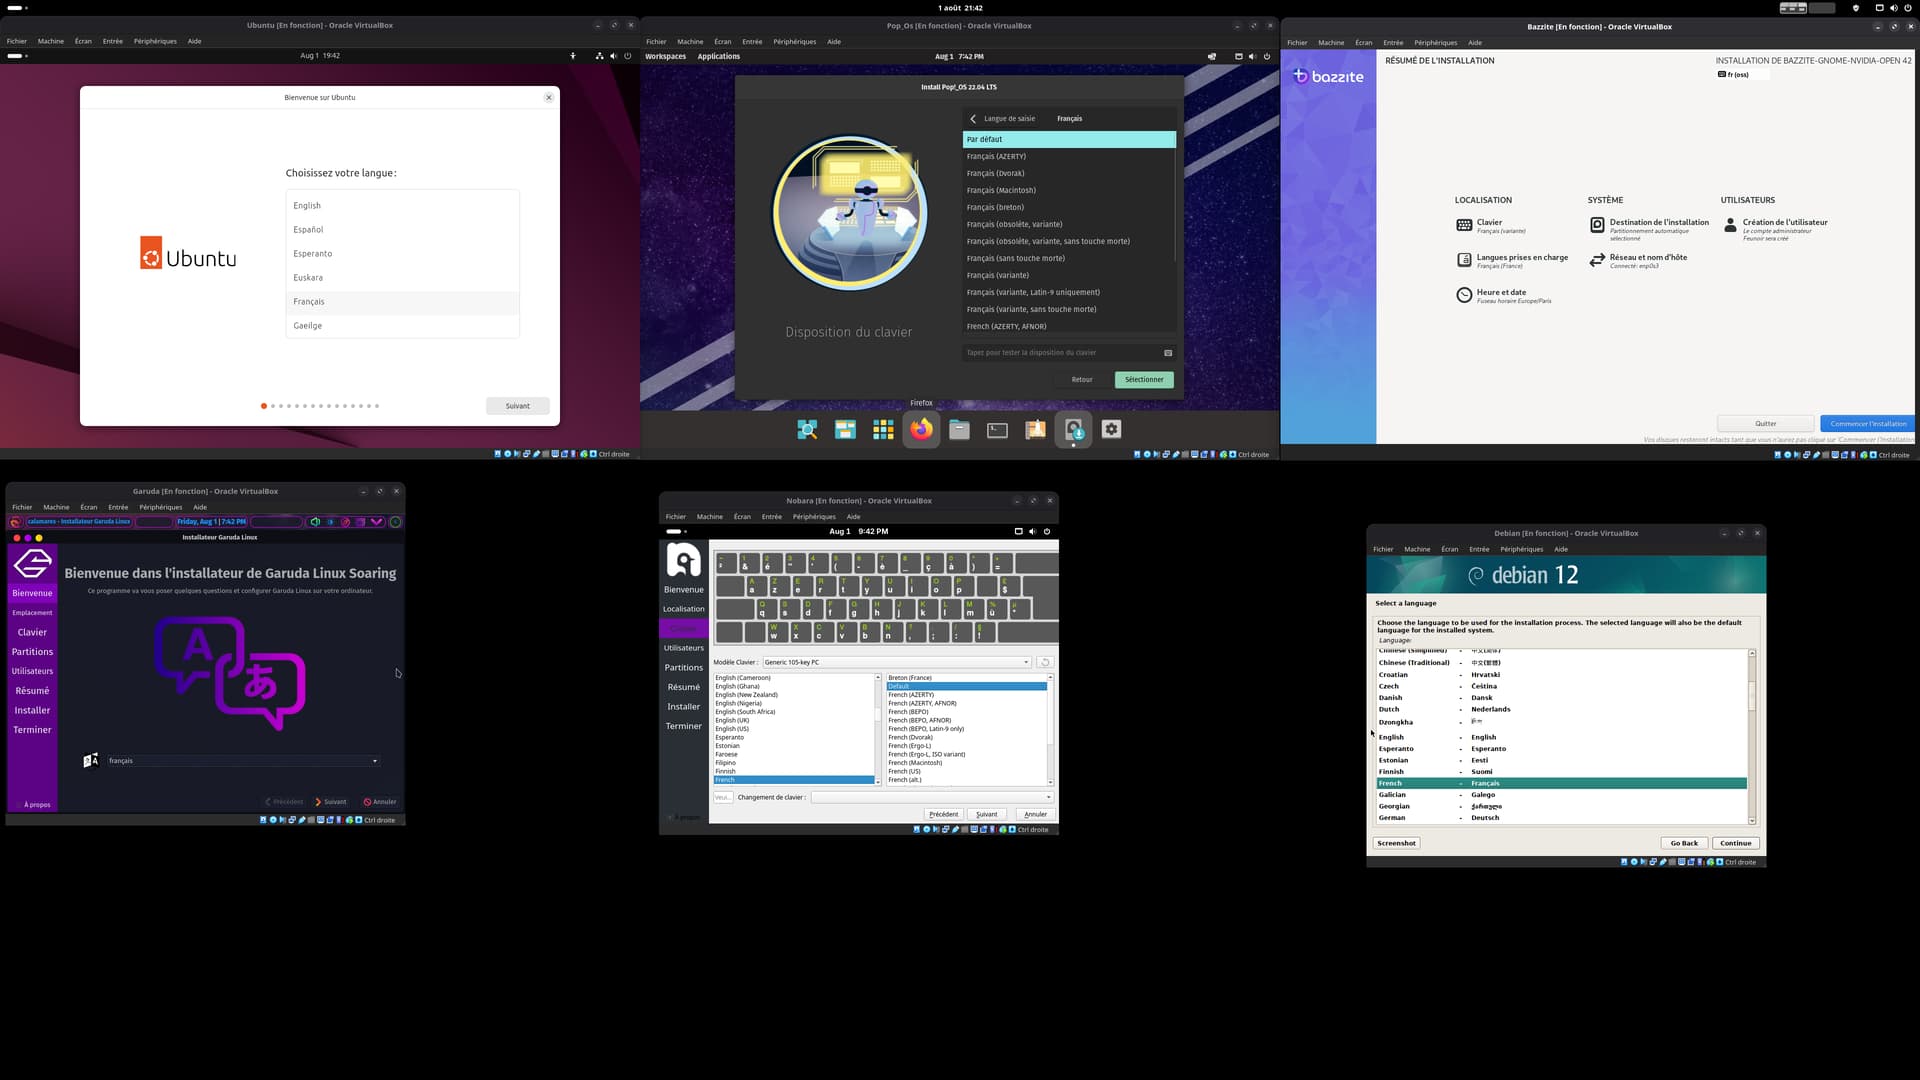This screenshot has width=1920, height=1080.
Task: Open Heure et date clock icon in Bazzite
Action: click(1464, 295)
